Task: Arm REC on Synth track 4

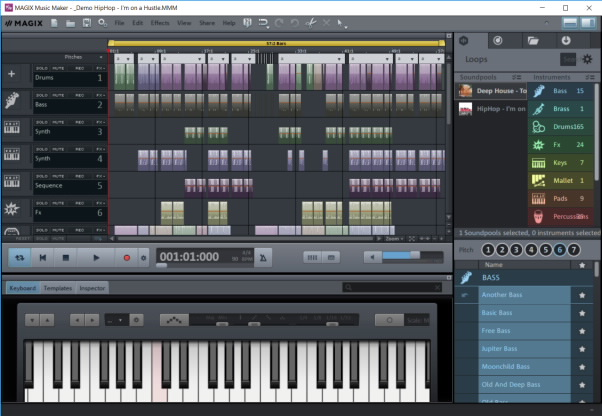Action: tap(79, 149)
